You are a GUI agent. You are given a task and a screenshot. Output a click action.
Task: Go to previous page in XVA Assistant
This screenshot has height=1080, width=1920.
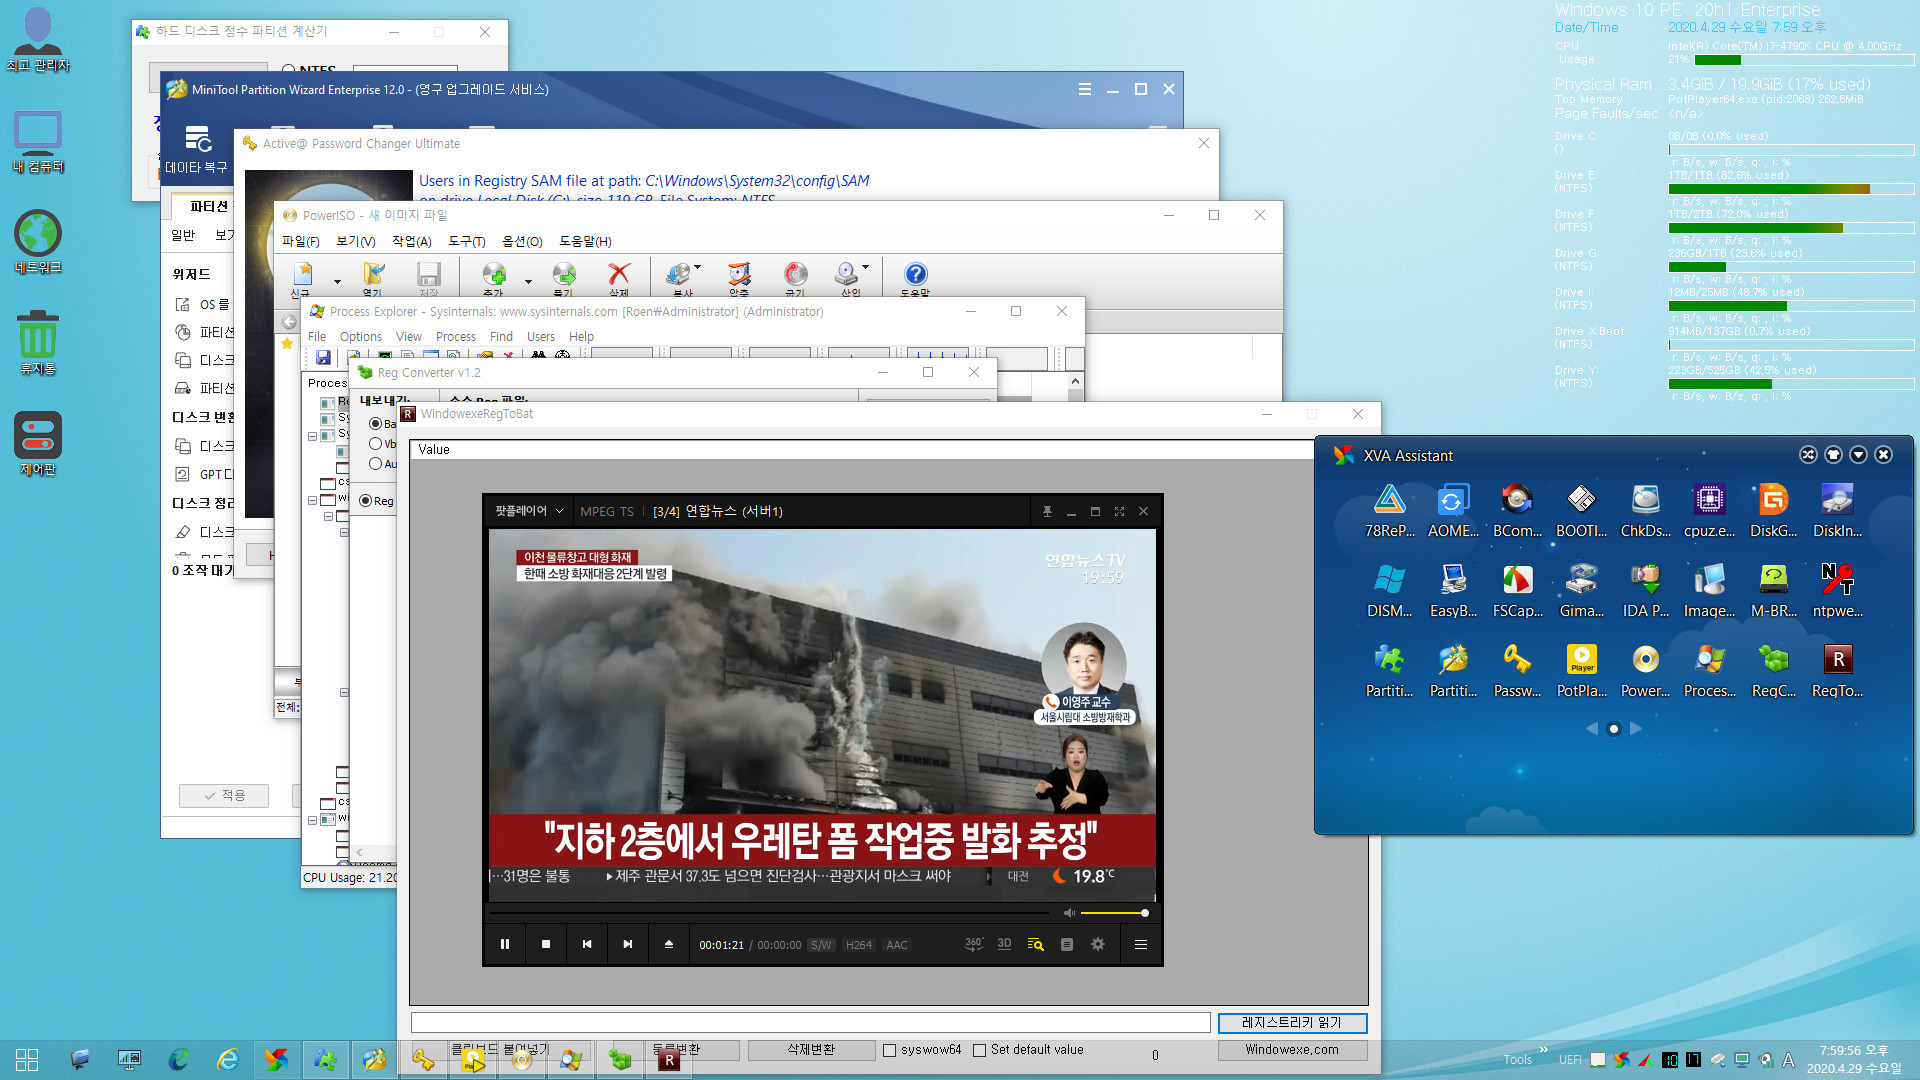1591,729
